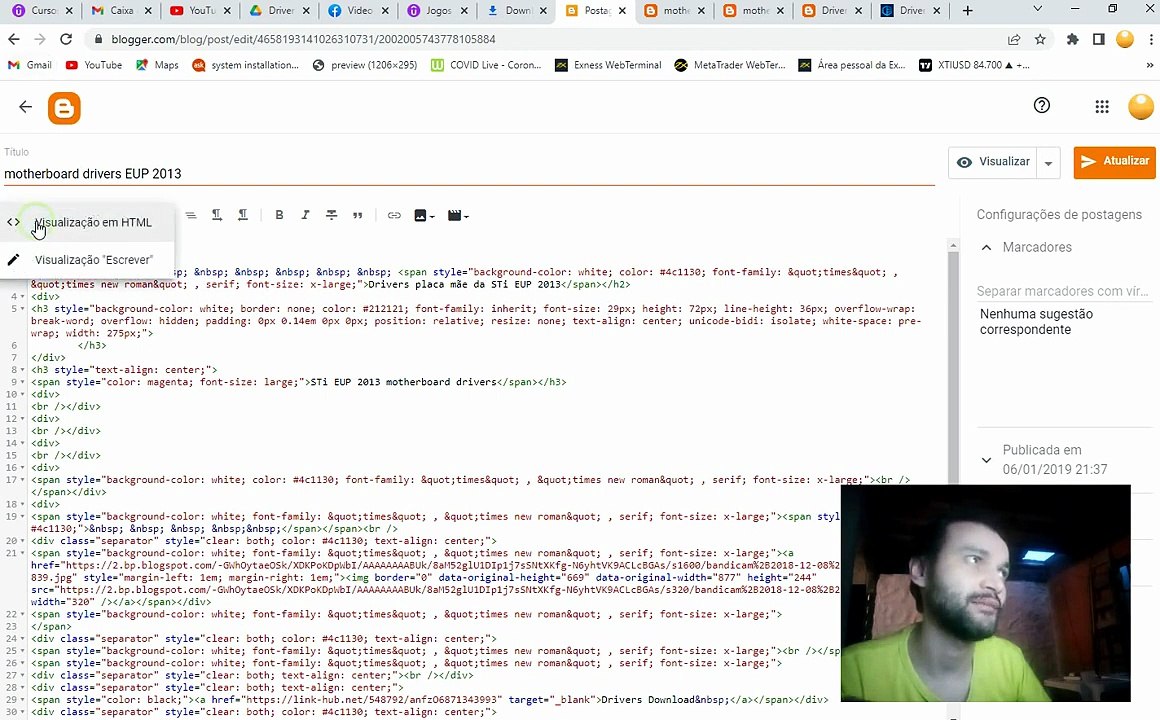Screen dimensions: 1160x720
Task: Open 'XTIUSD 84.700' bookmark
Action: tap(974, 65)
